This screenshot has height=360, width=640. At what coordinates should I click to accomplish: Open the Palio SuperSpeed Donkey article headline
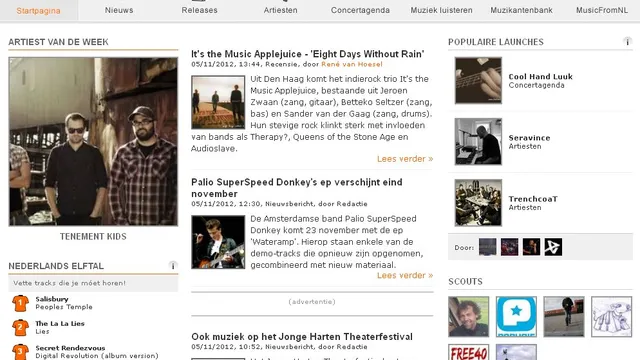(297, 188)
